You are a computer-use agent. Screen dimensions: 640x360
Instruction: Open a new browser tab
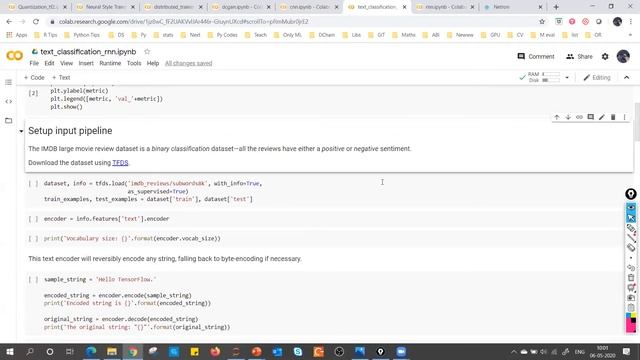point(556,7)
